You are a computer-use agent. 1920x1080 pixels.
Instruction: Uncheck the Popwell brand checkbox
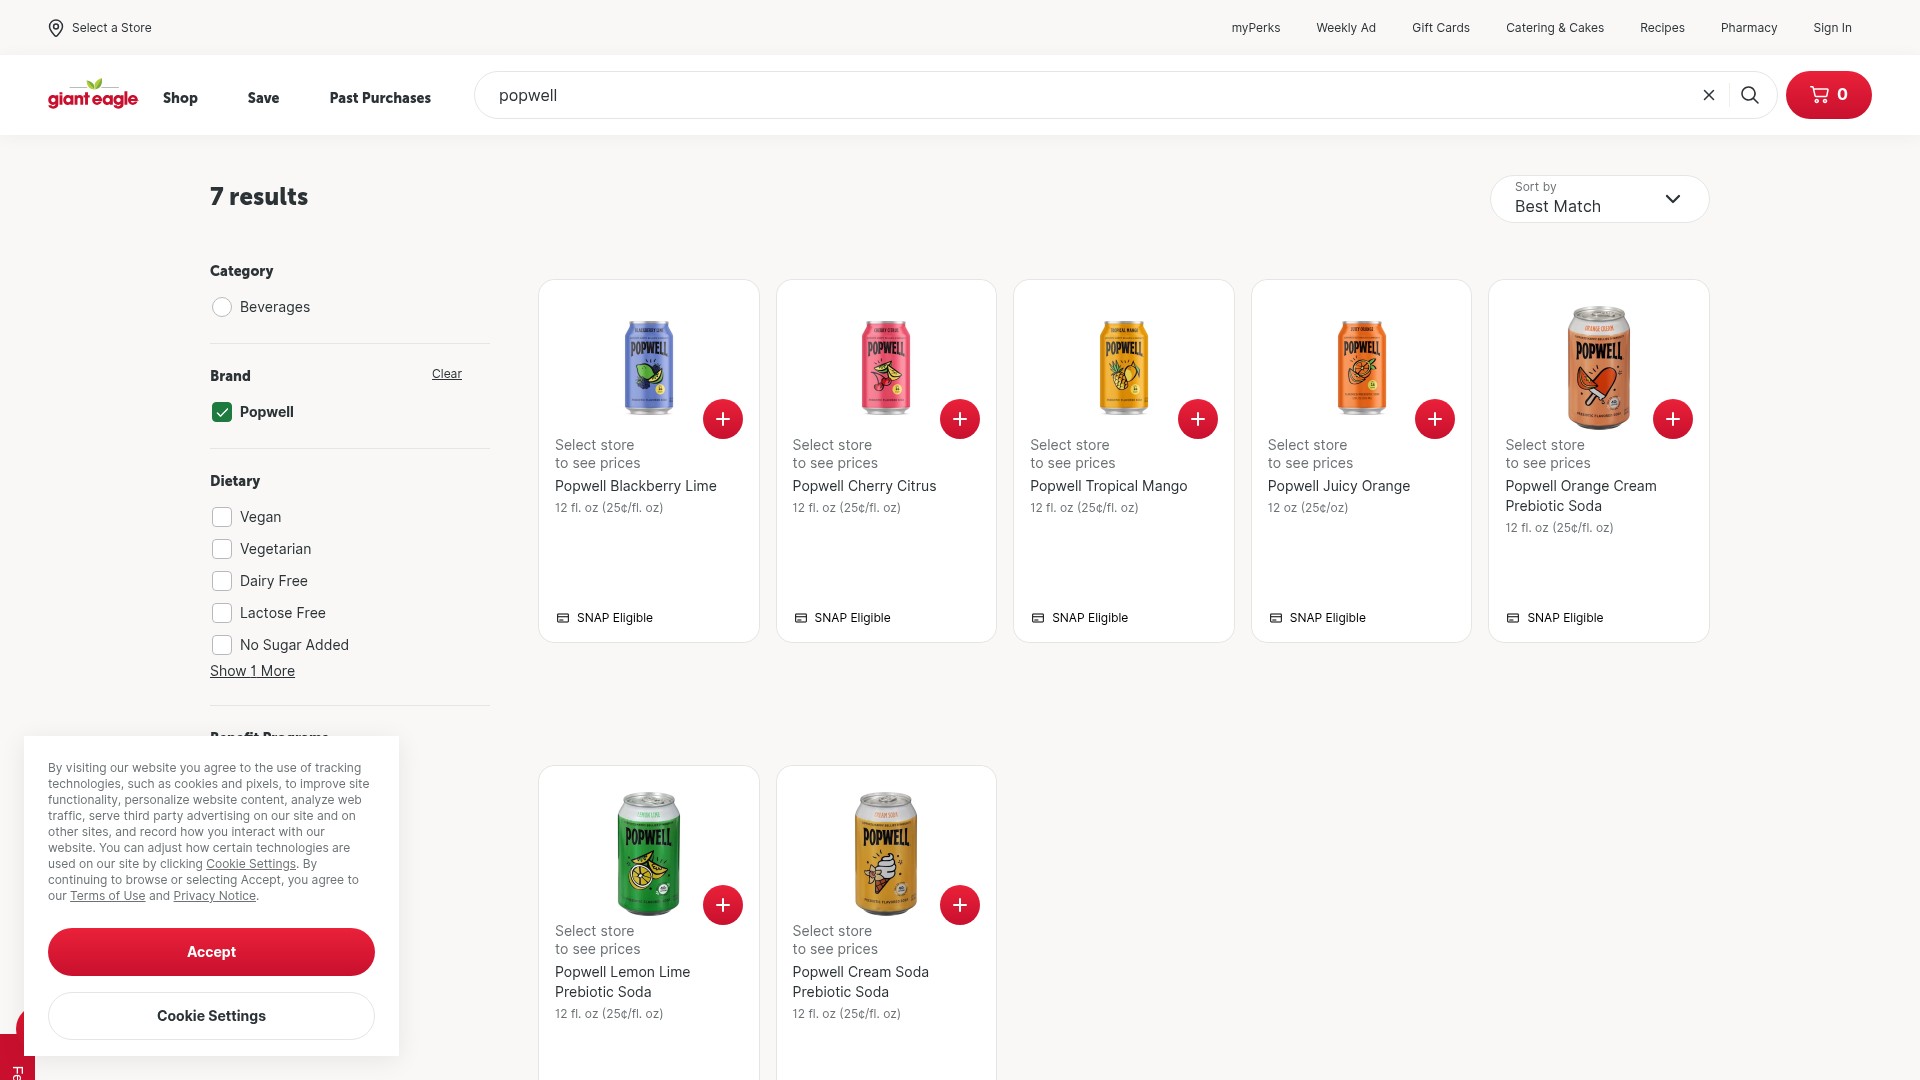(x=222, y=412)
